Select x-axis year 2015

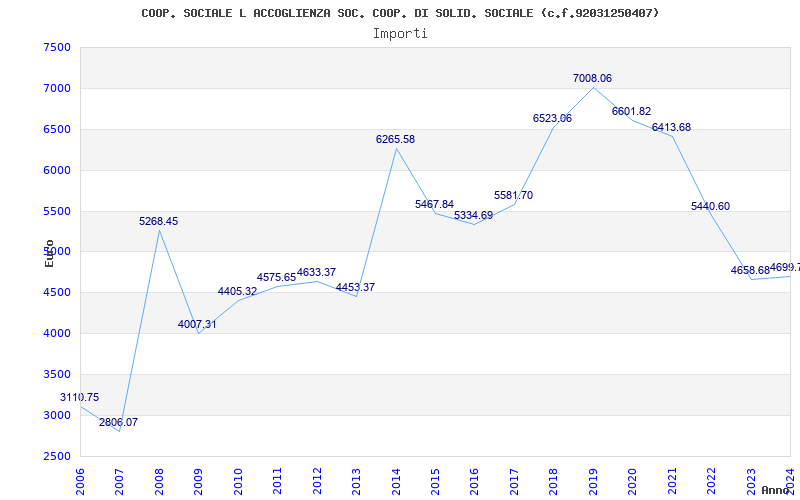click(x=435, y=481)
